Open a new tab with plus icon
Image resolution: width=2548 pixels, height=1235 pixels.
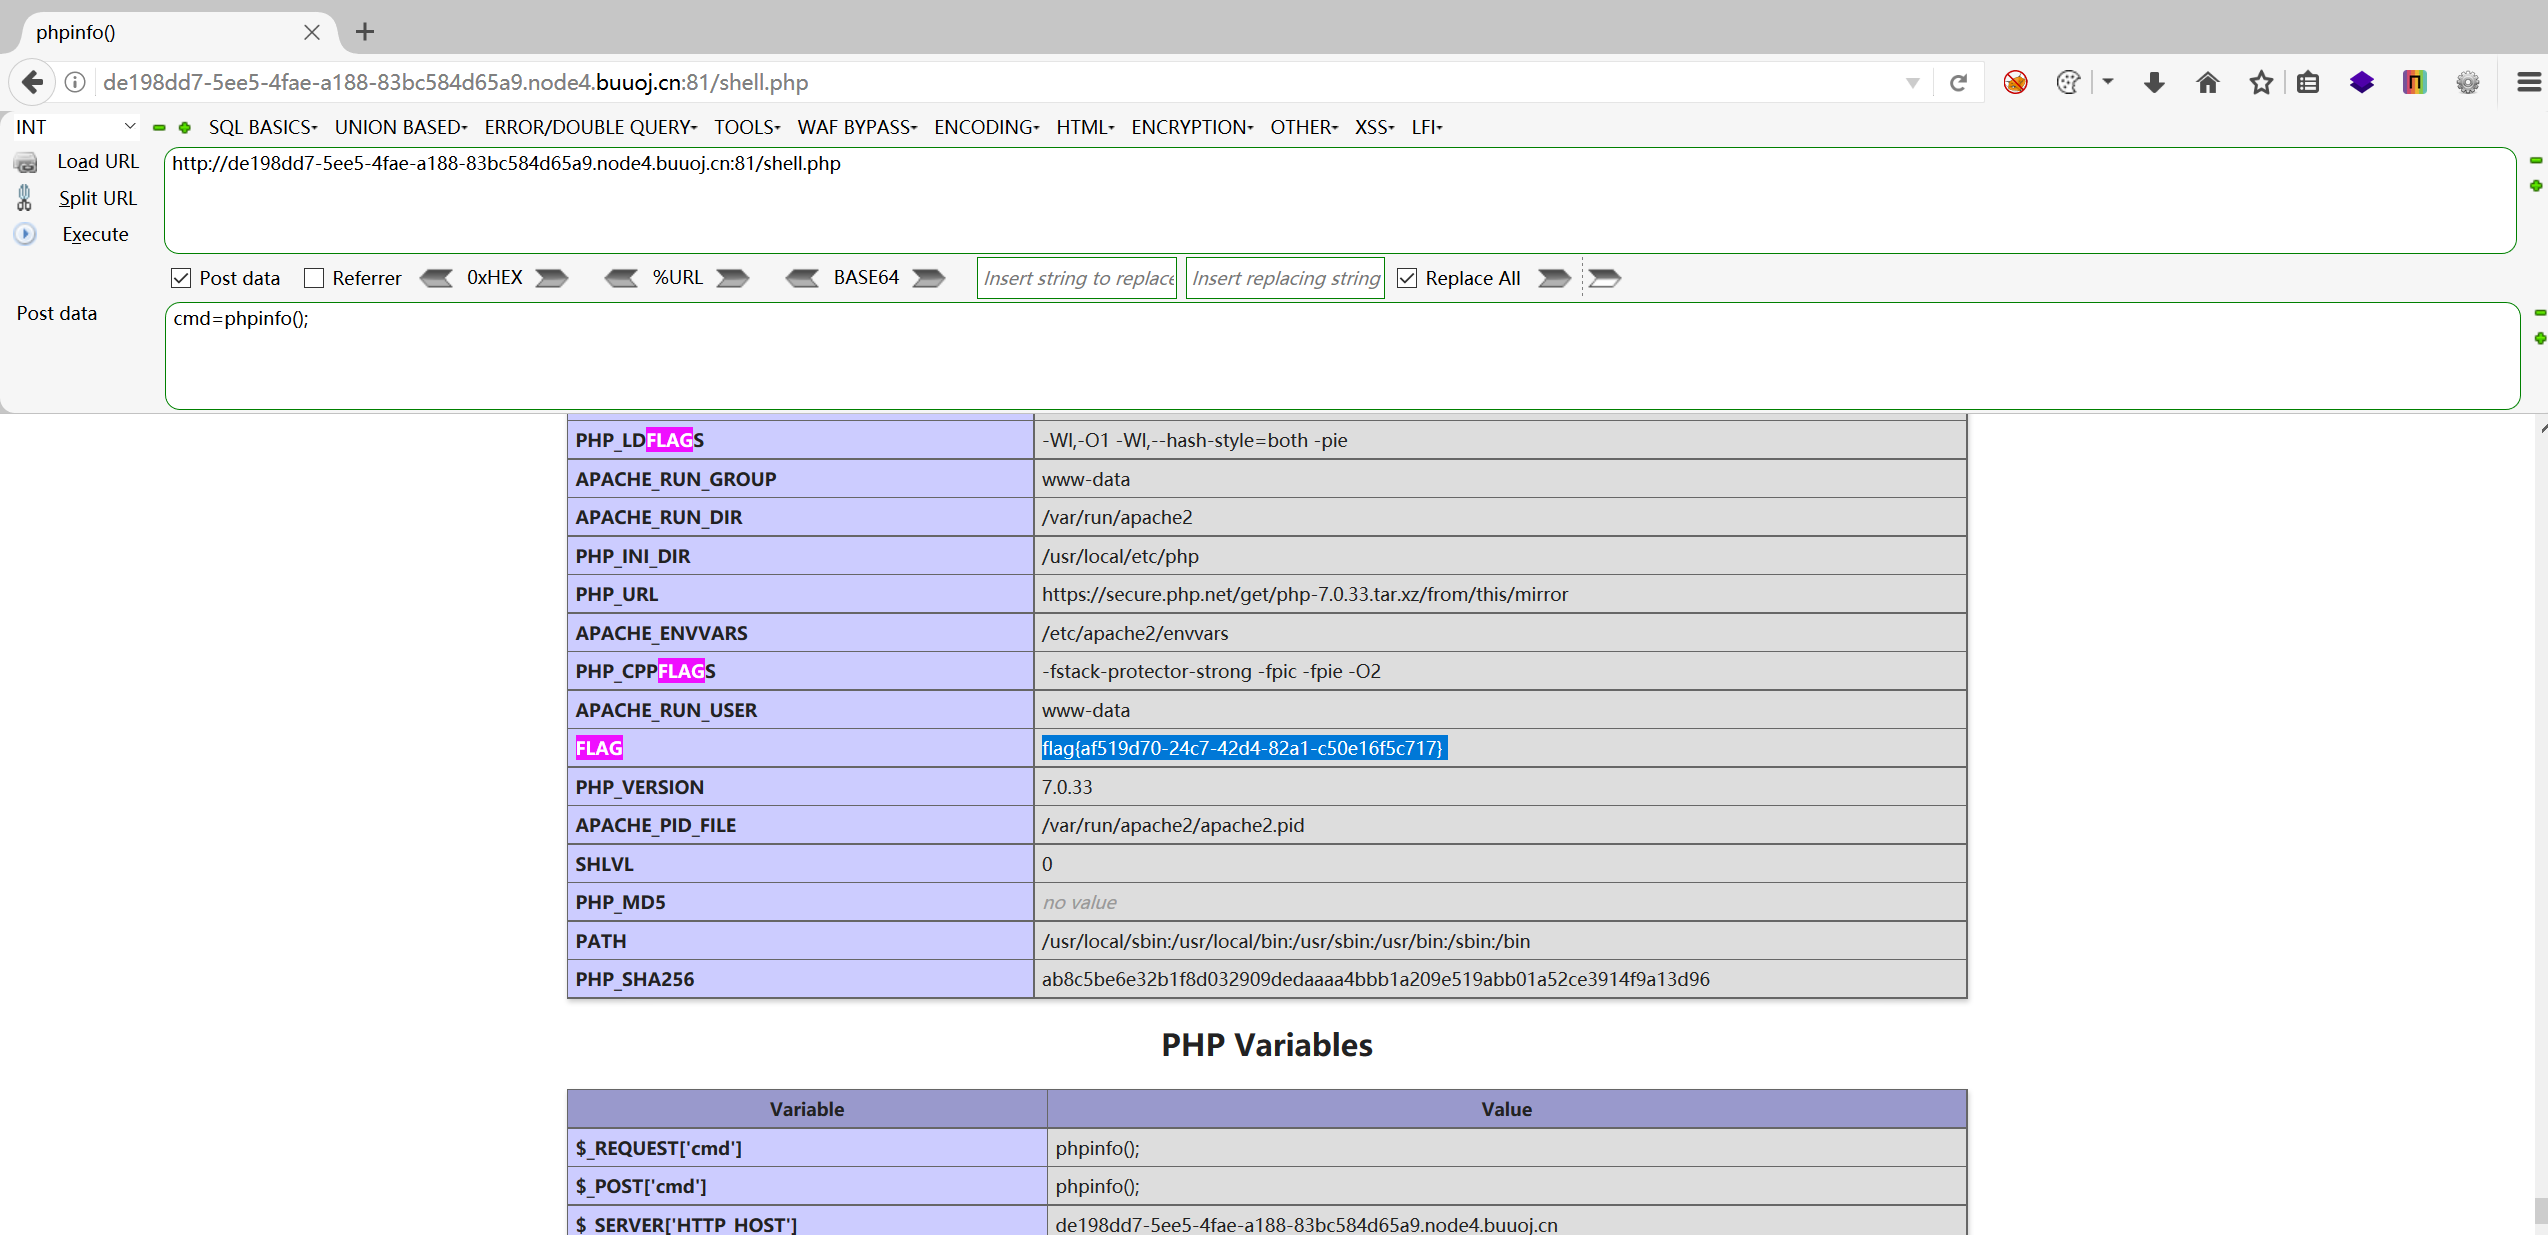click(x=365, y=32)
